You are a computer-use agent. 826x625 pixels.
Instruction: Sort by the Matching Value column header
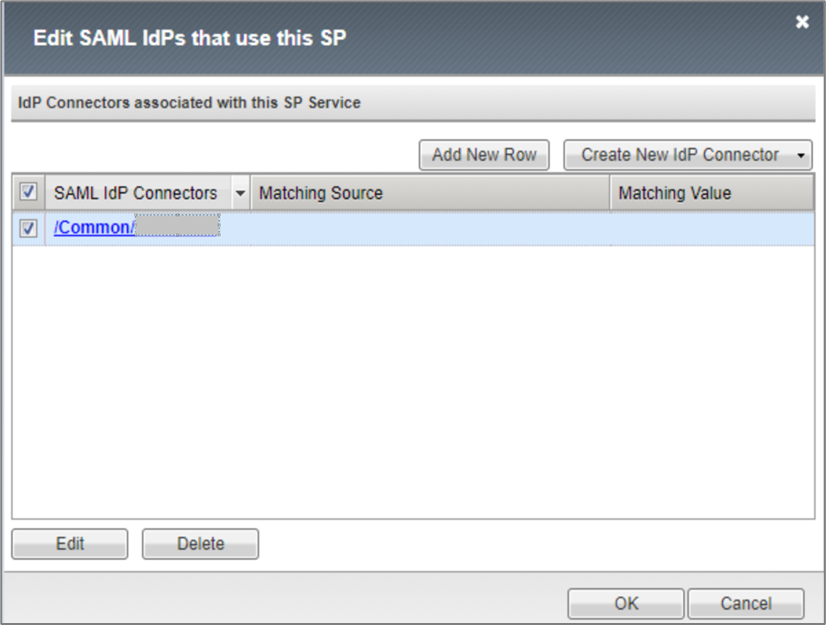(x=710, y=193)
